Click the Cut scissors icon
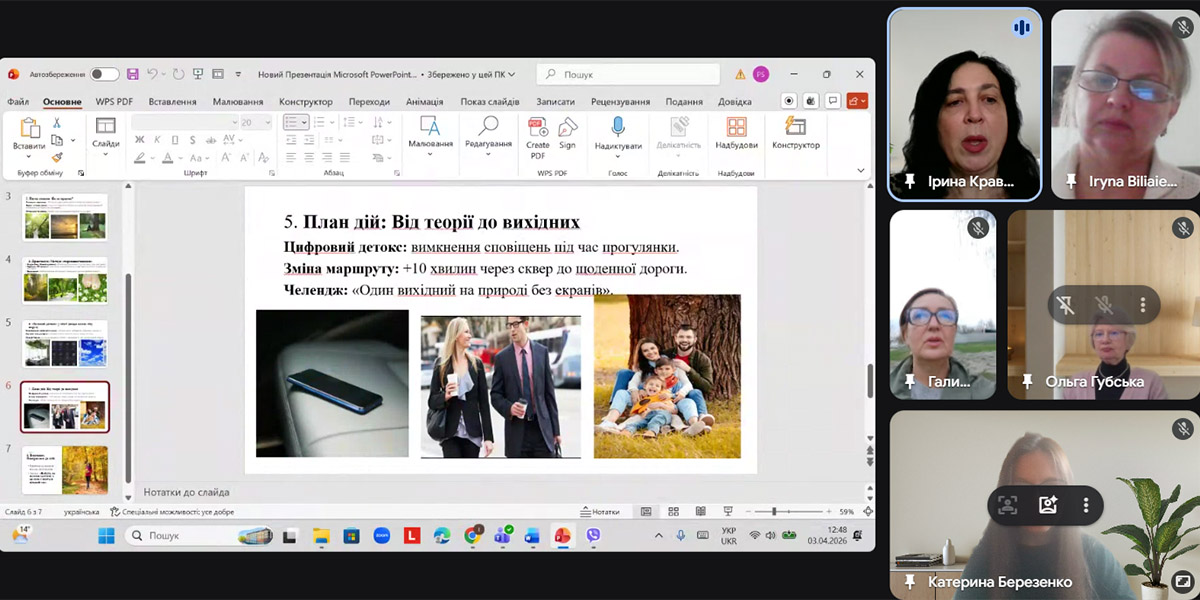Screen dimensions: 1200x600 [x=57, y=123]
